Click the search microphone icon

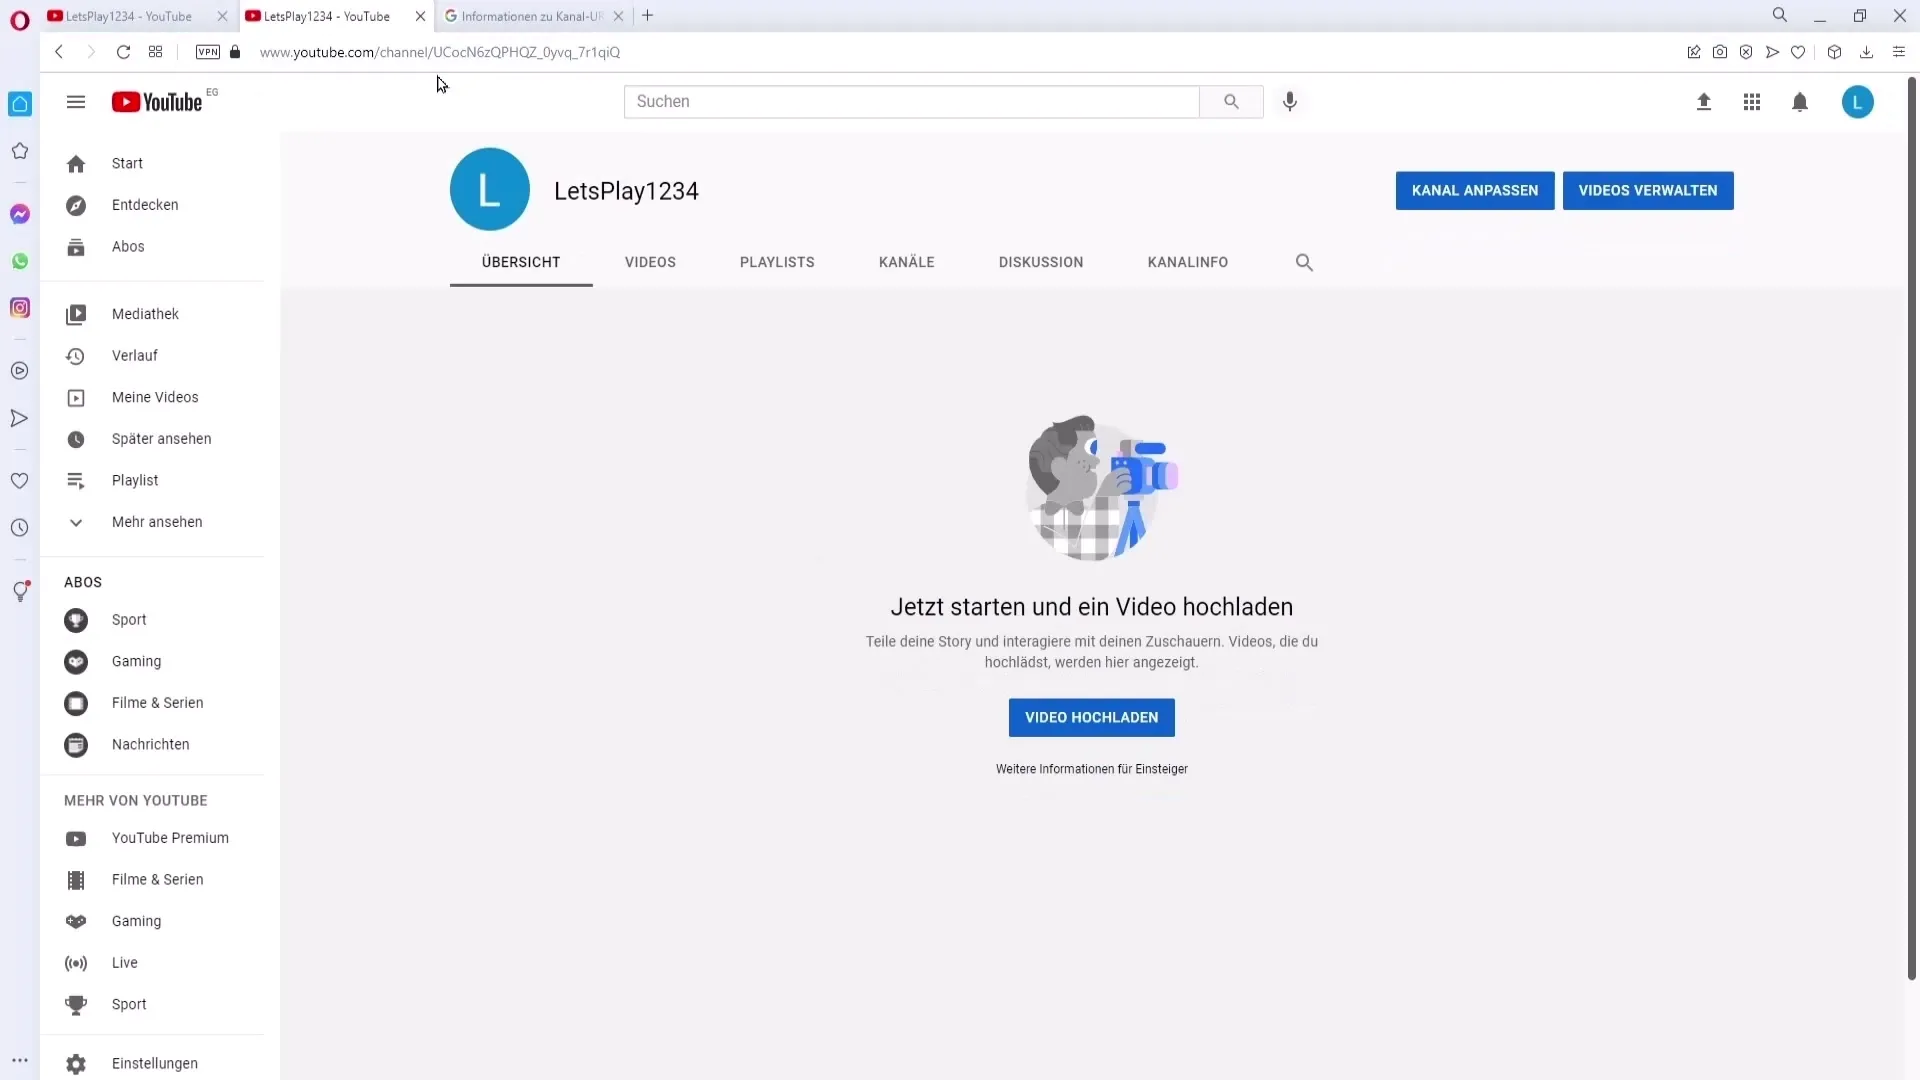[x=1290, y=100]
